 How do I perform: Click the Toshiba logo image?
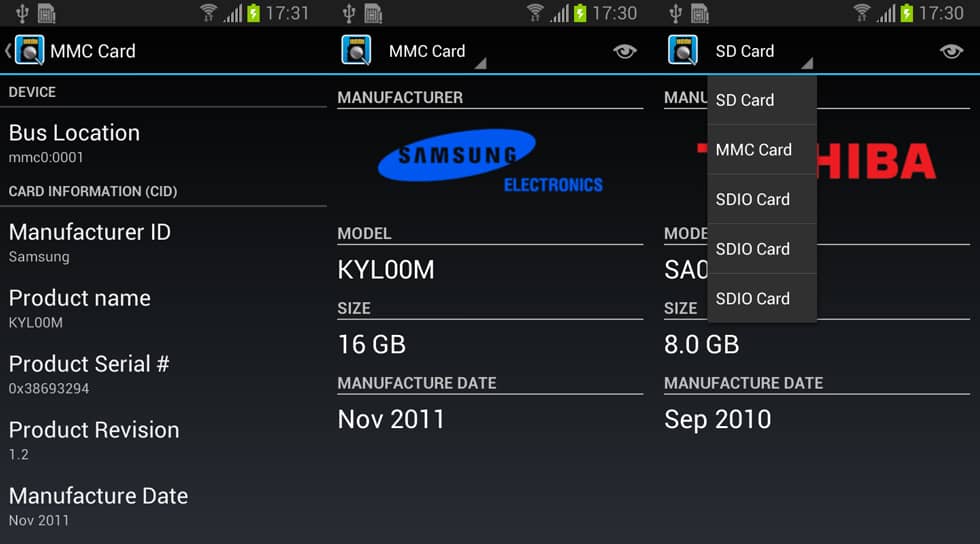pos(876,161)
